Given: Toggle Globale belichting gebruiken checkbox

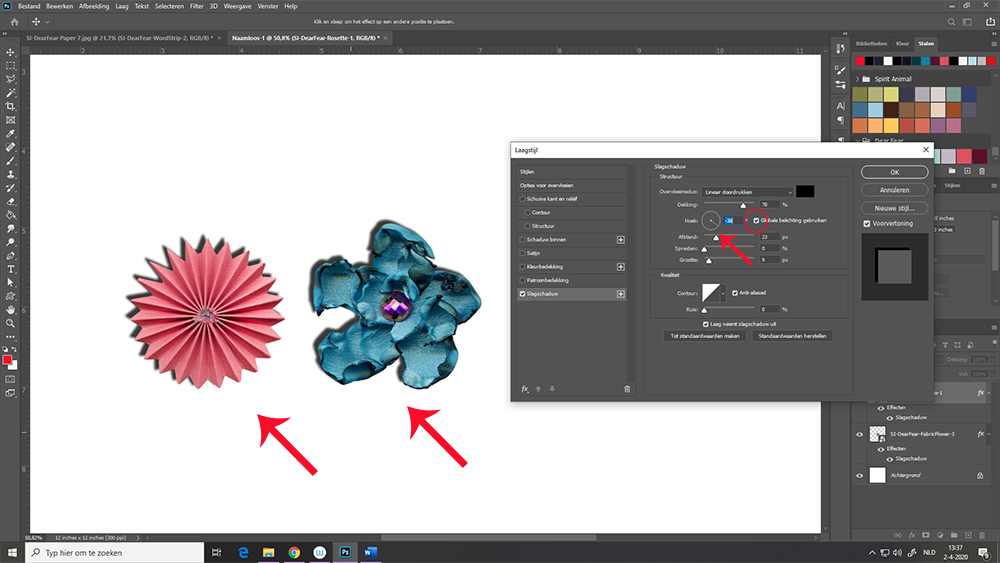Looking at the screenshot, I should pyautogui.click(x=756, y=221).
